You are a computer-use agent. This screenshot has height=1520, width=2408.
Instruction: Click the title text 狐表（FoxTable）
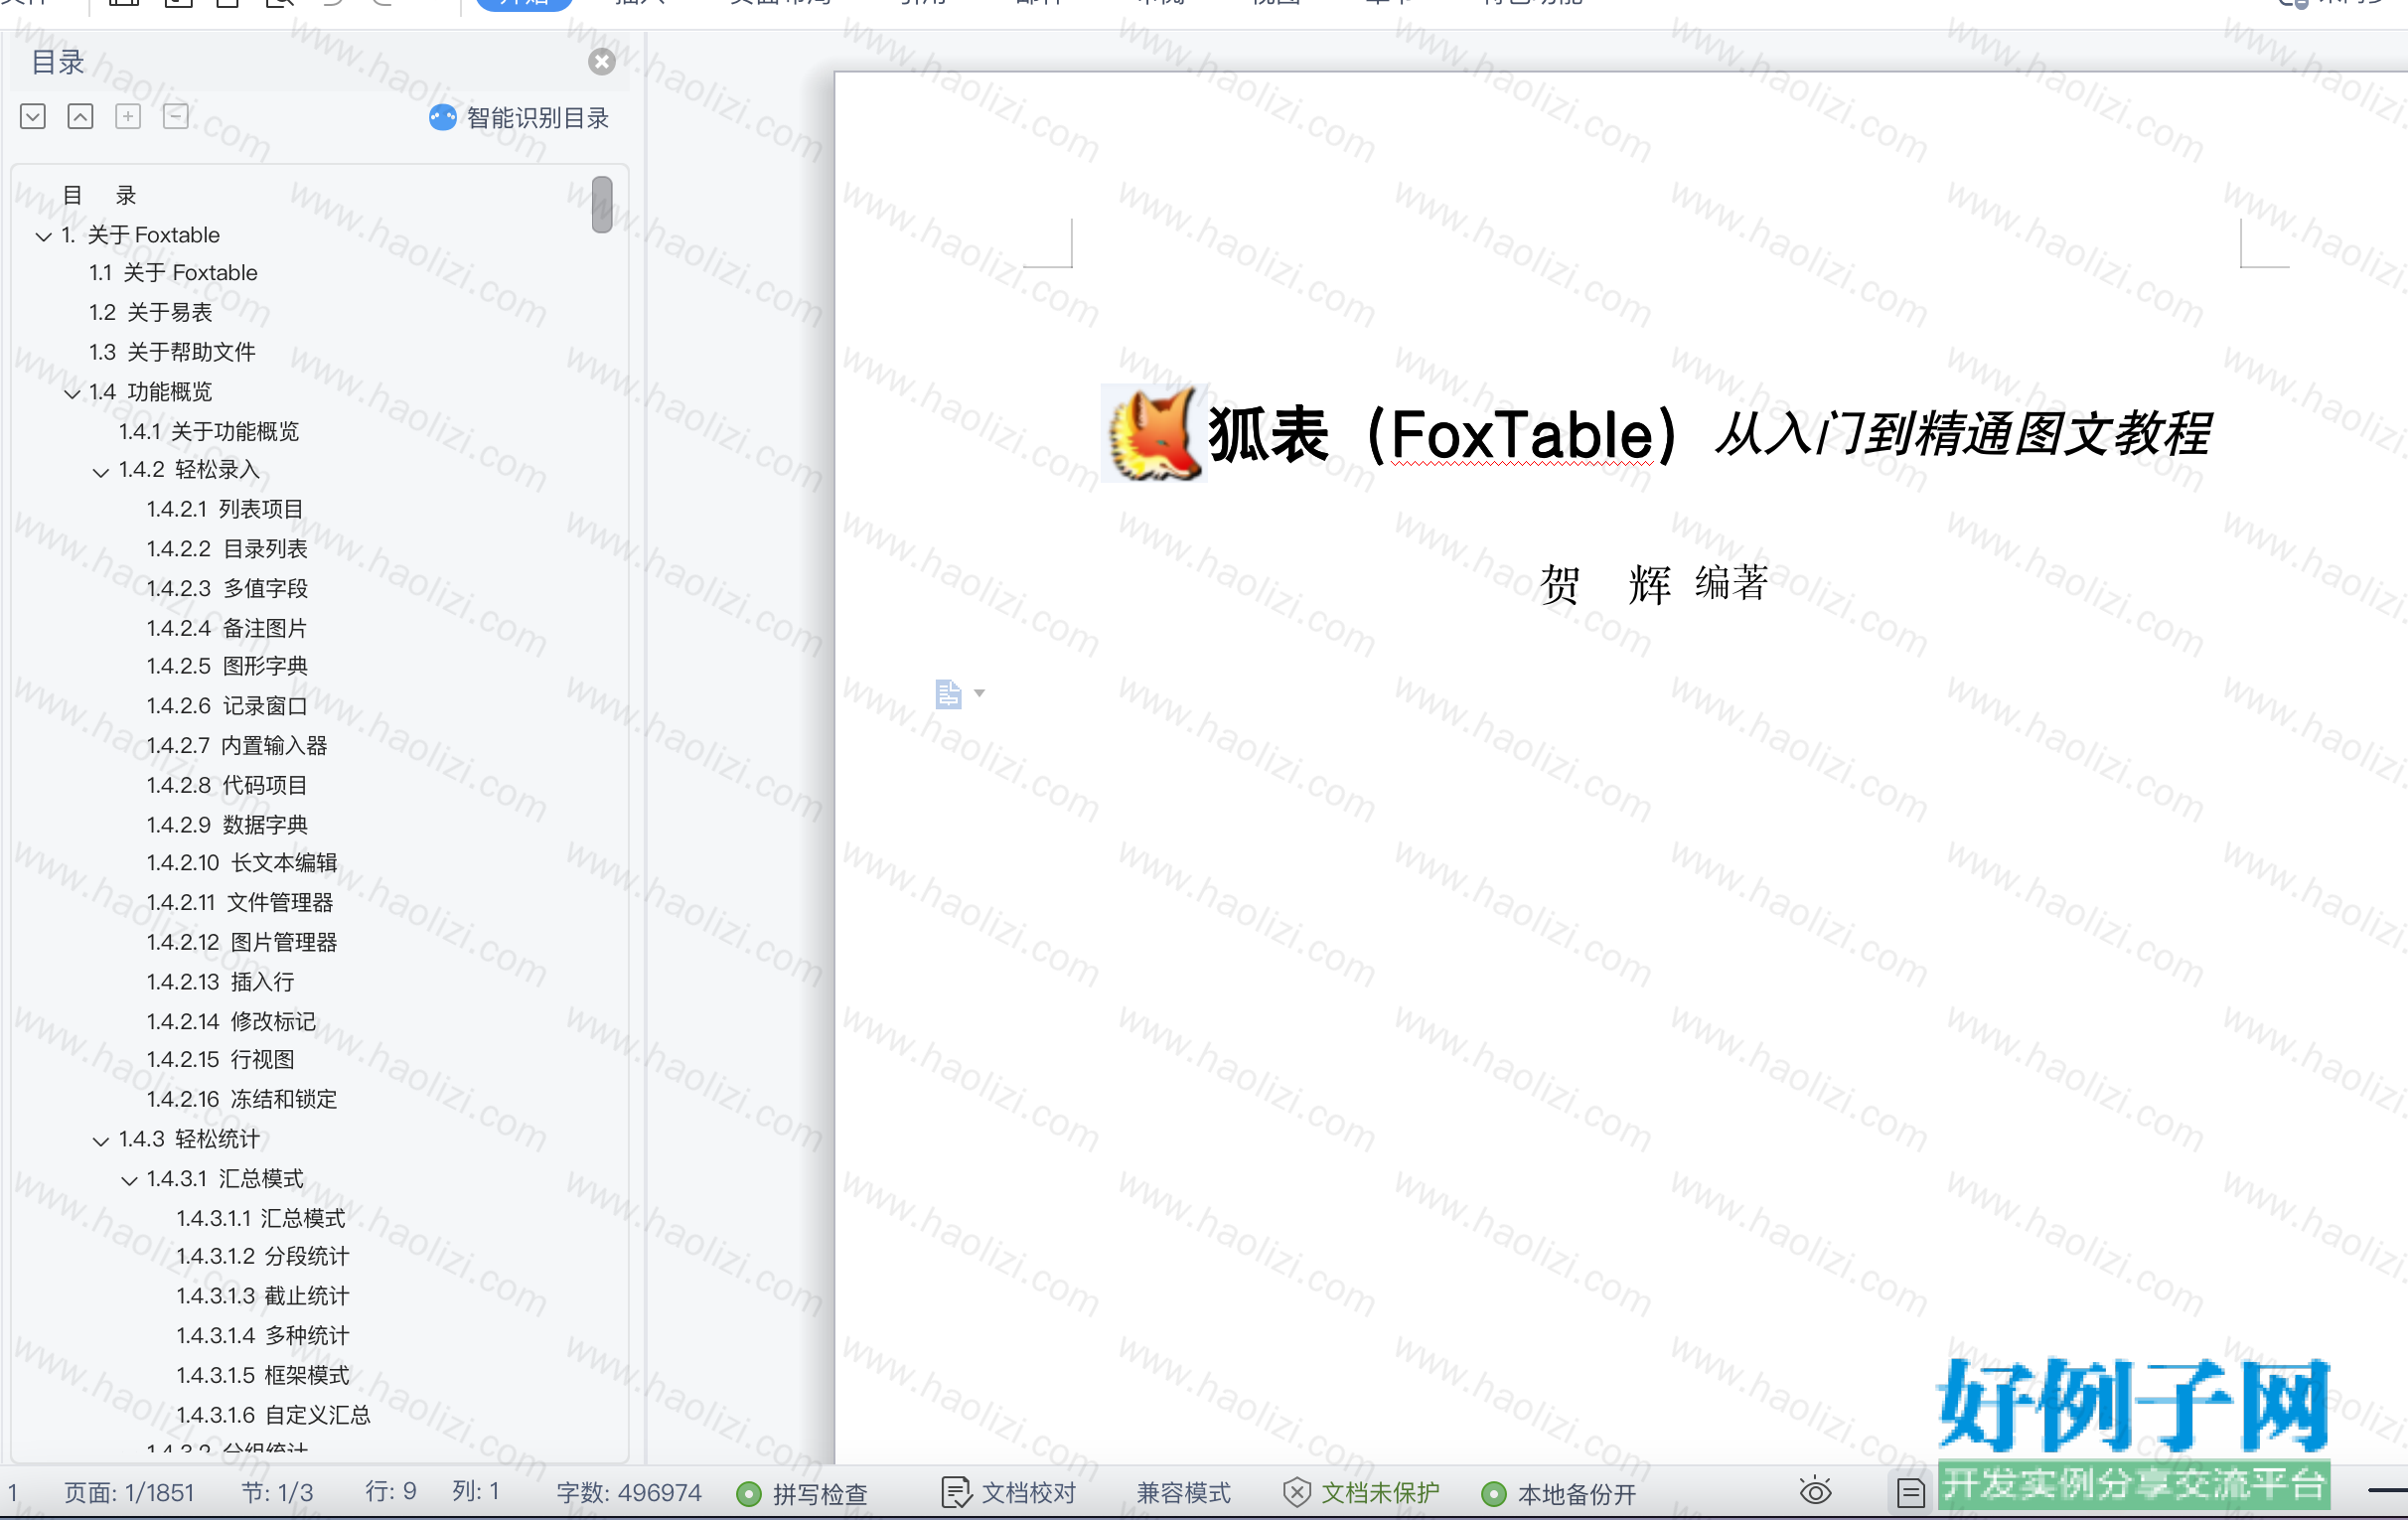[1443, 435]
